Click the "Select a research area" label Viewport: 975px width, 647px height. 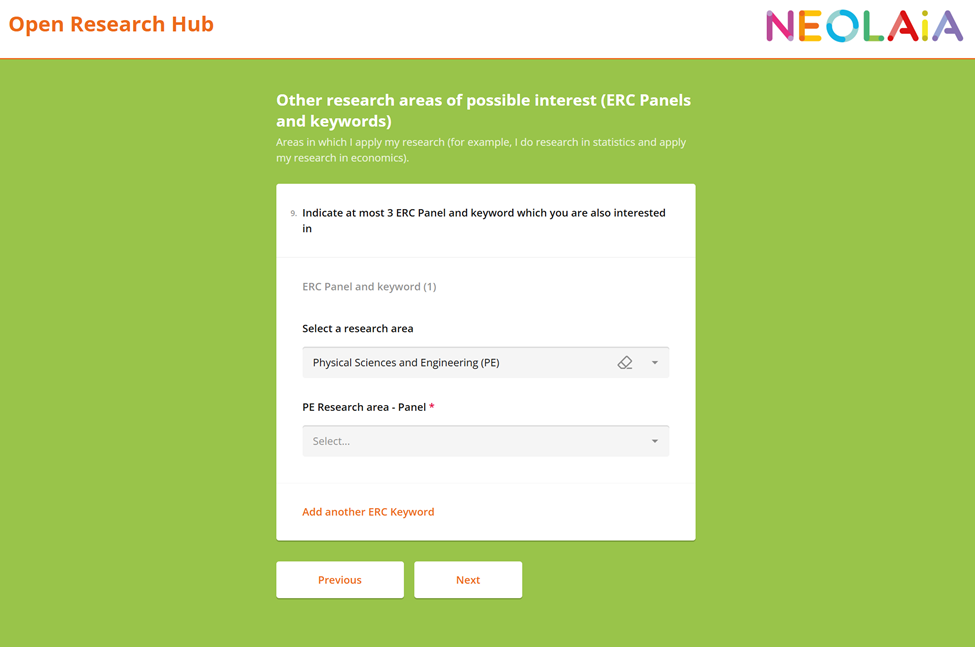(358, 328)
